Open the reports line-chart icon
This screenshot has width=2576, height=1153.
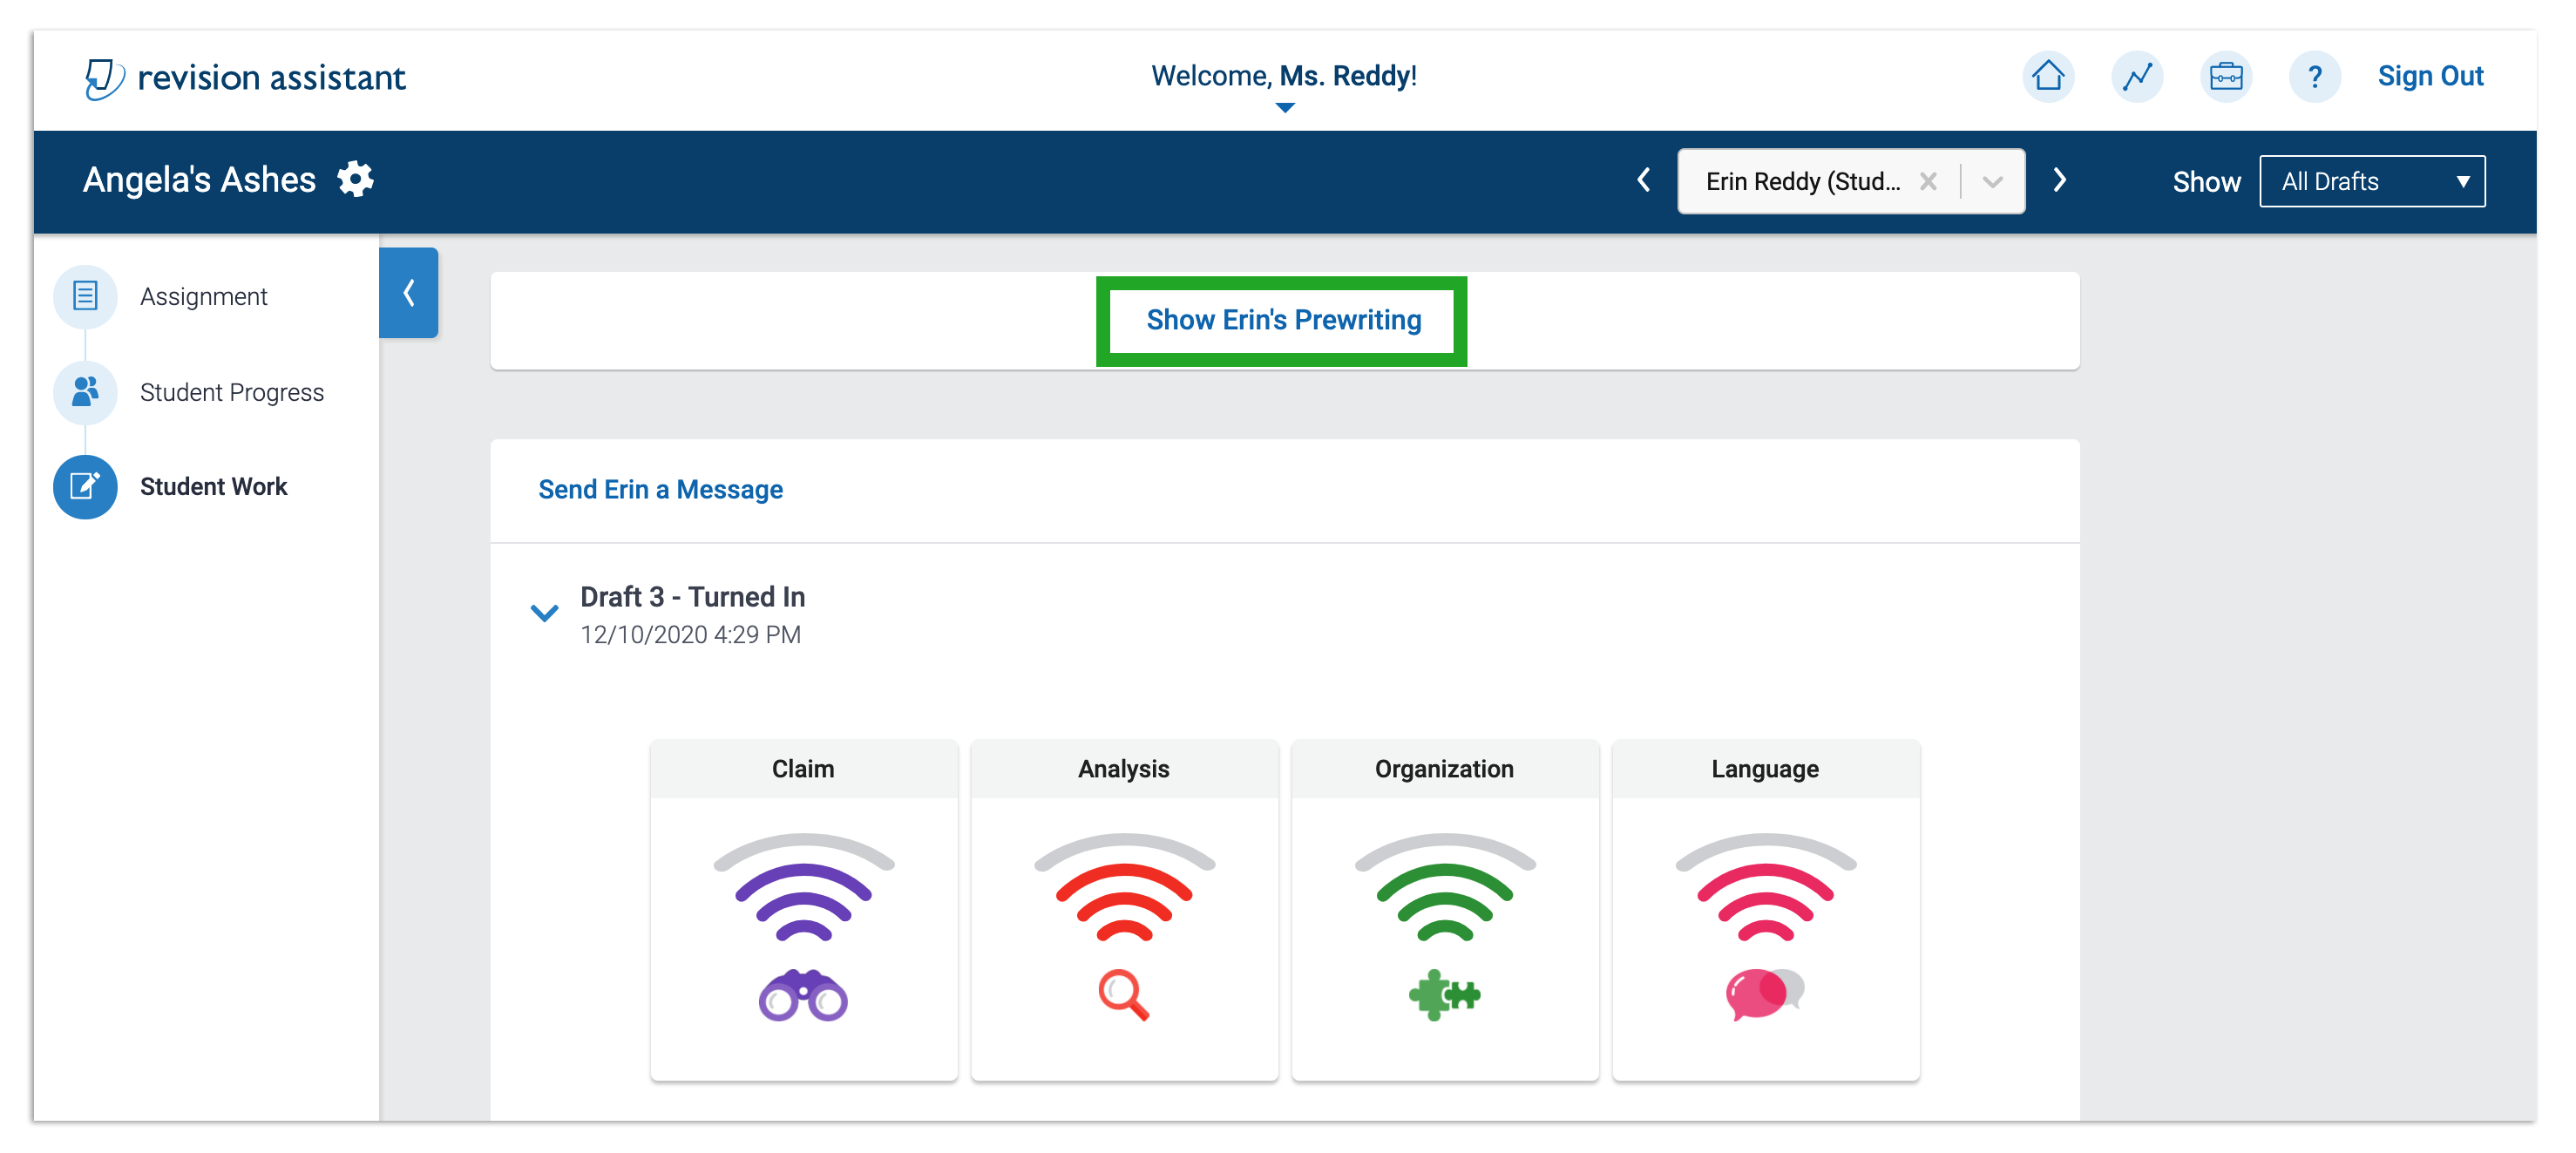(x=2136, y=76)
